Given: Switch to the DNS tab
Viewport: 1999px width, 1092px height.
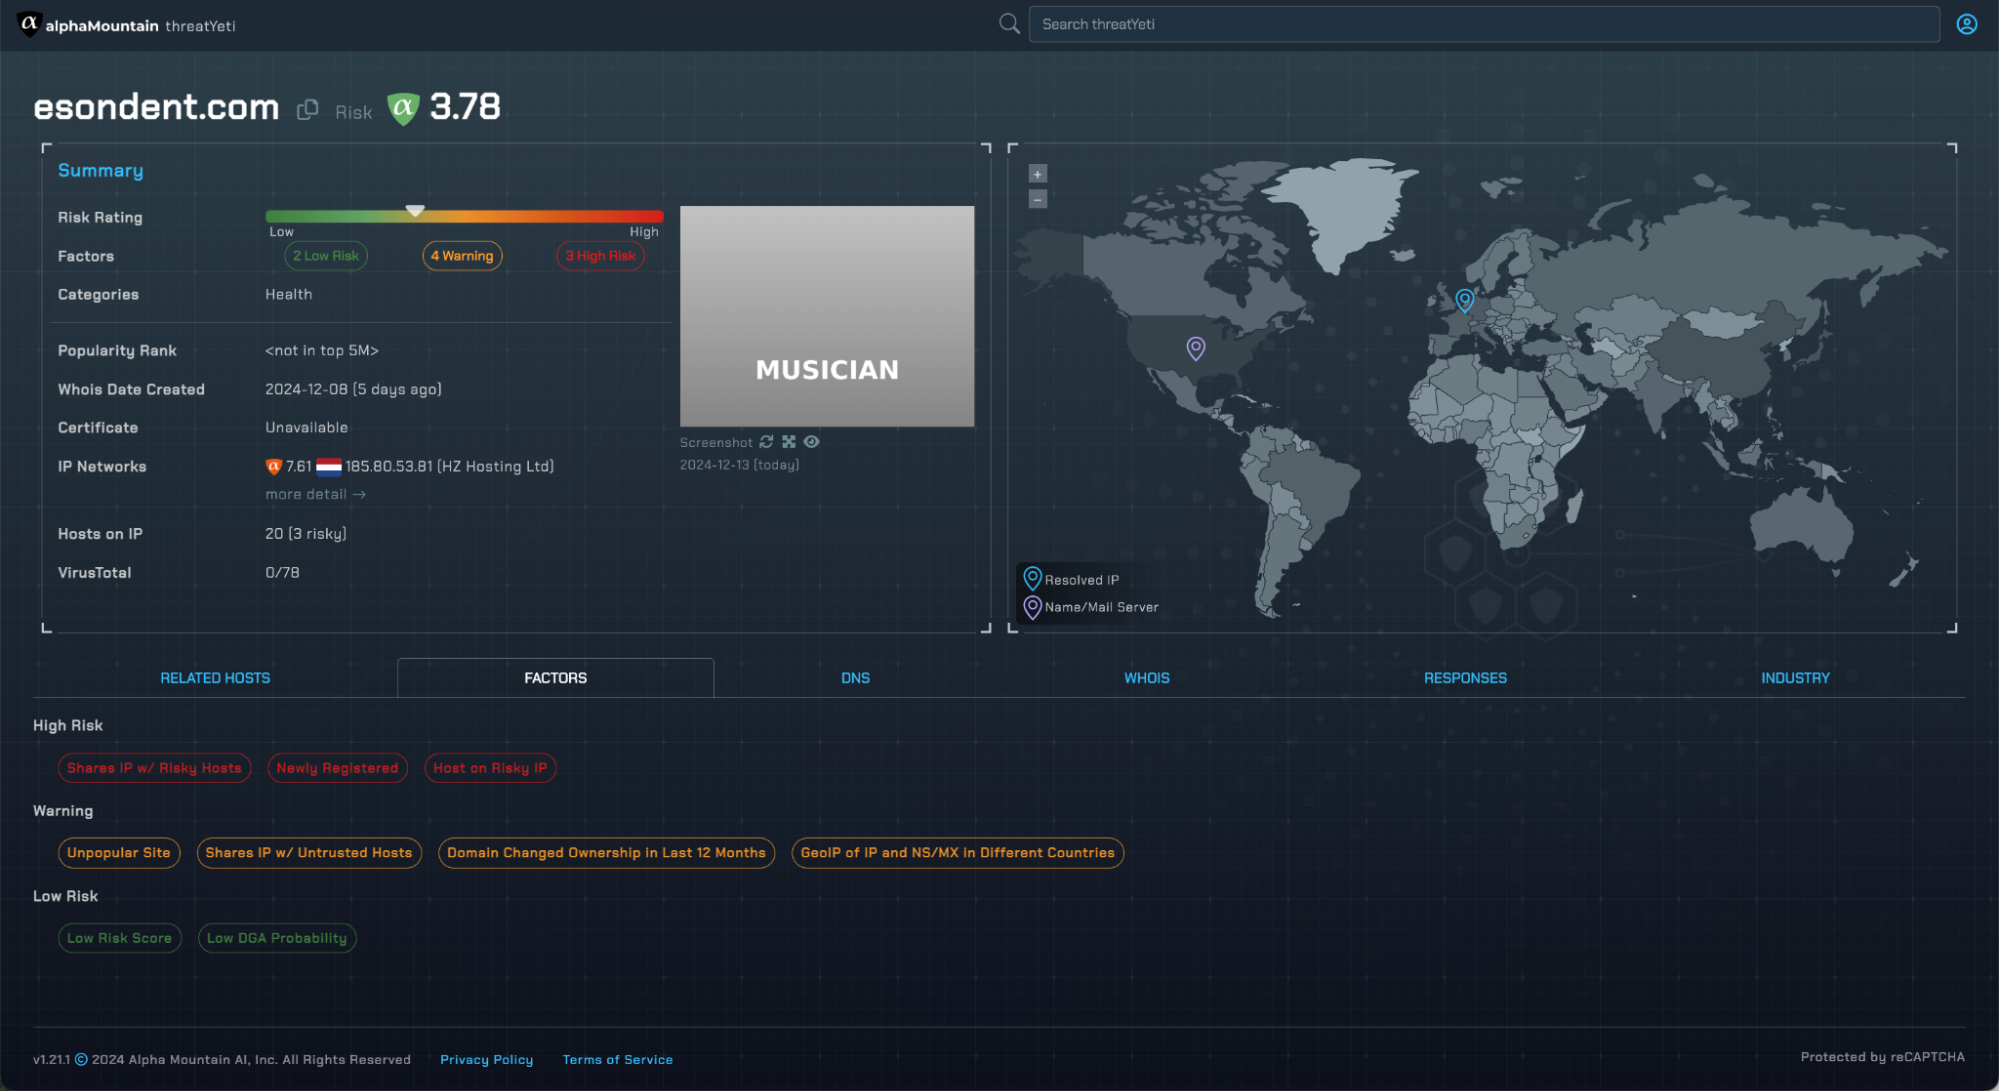Looking at the screenshot, I should coord(855,678).
